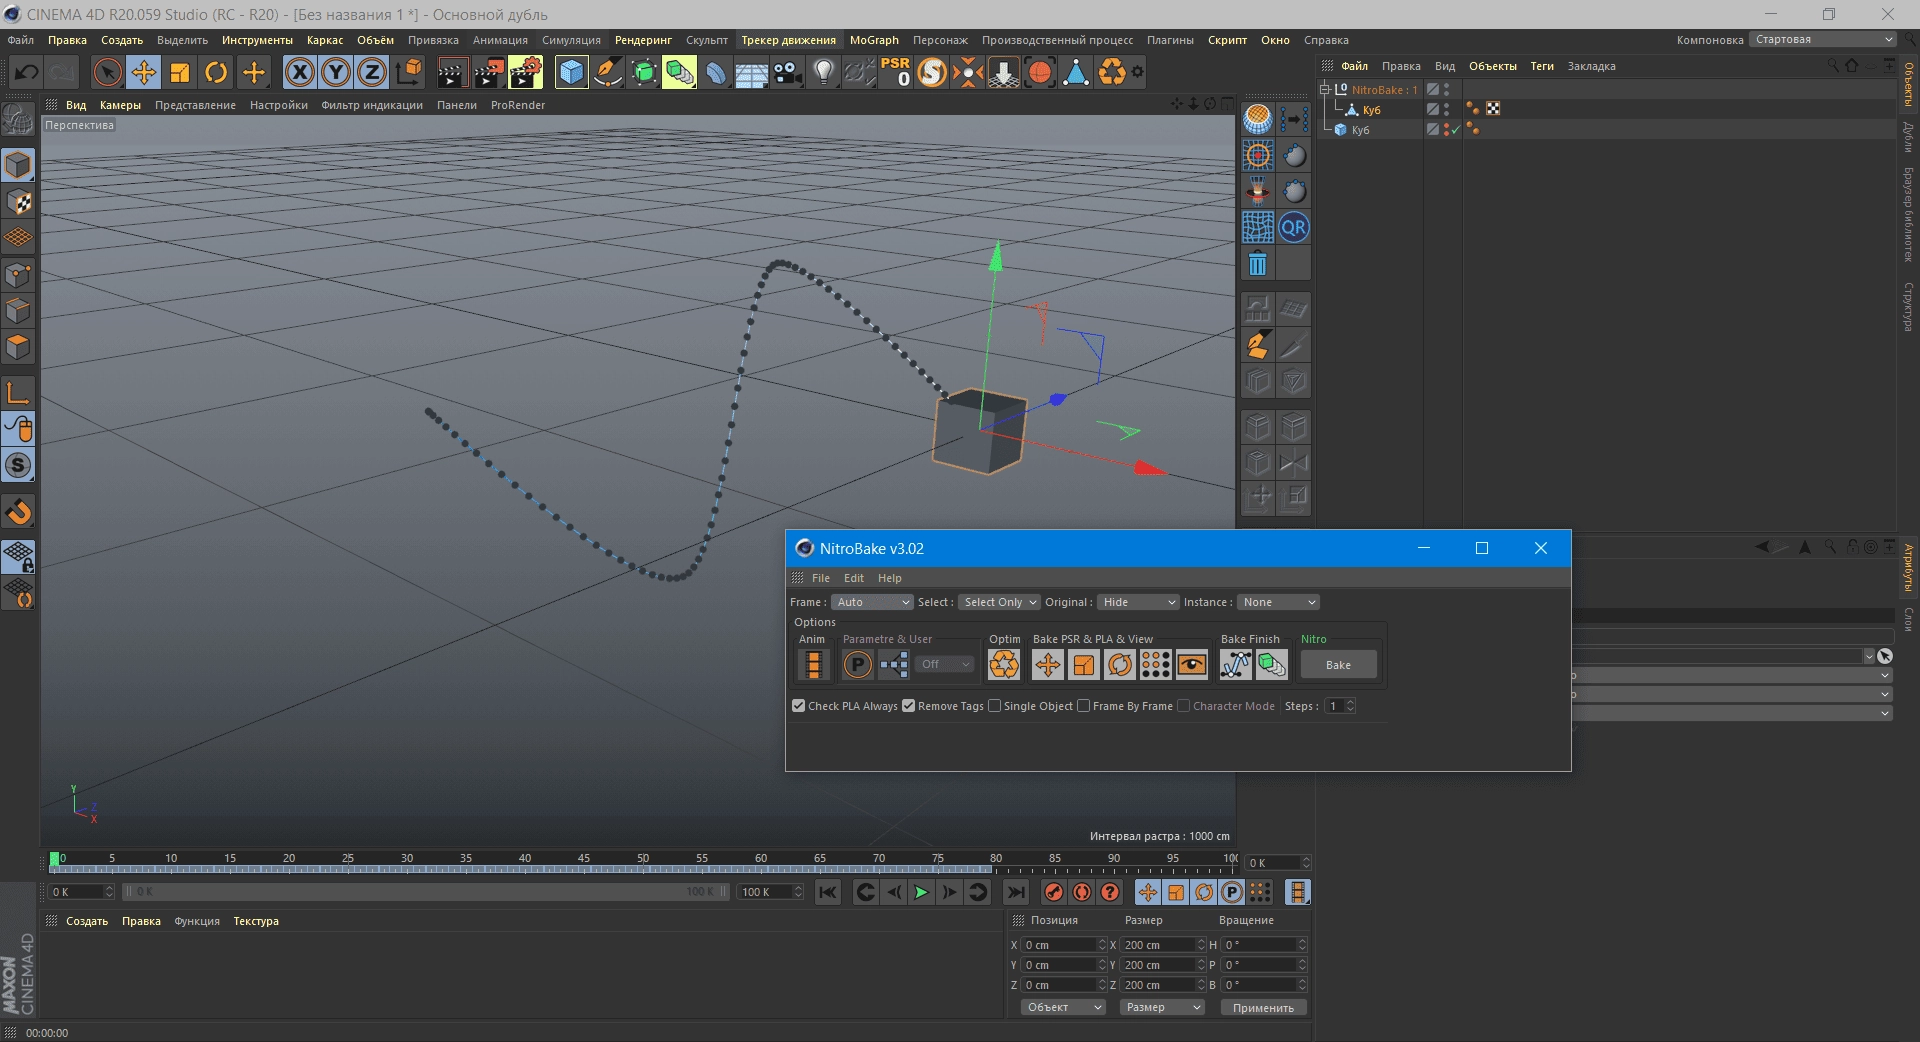
Task: Open the Select Only dropdown
Action: pyautogui.click(x=999, y=602)
